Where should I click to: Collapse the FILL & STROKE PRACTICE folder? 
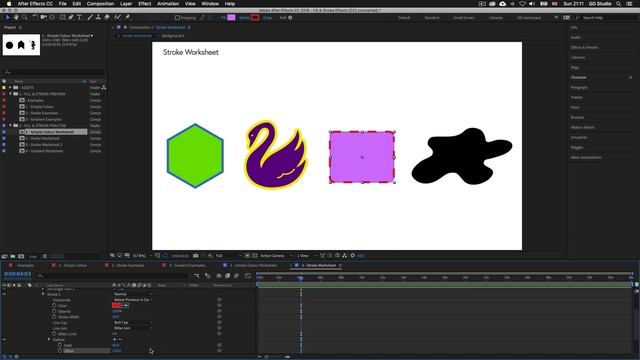tap(10, 125)
